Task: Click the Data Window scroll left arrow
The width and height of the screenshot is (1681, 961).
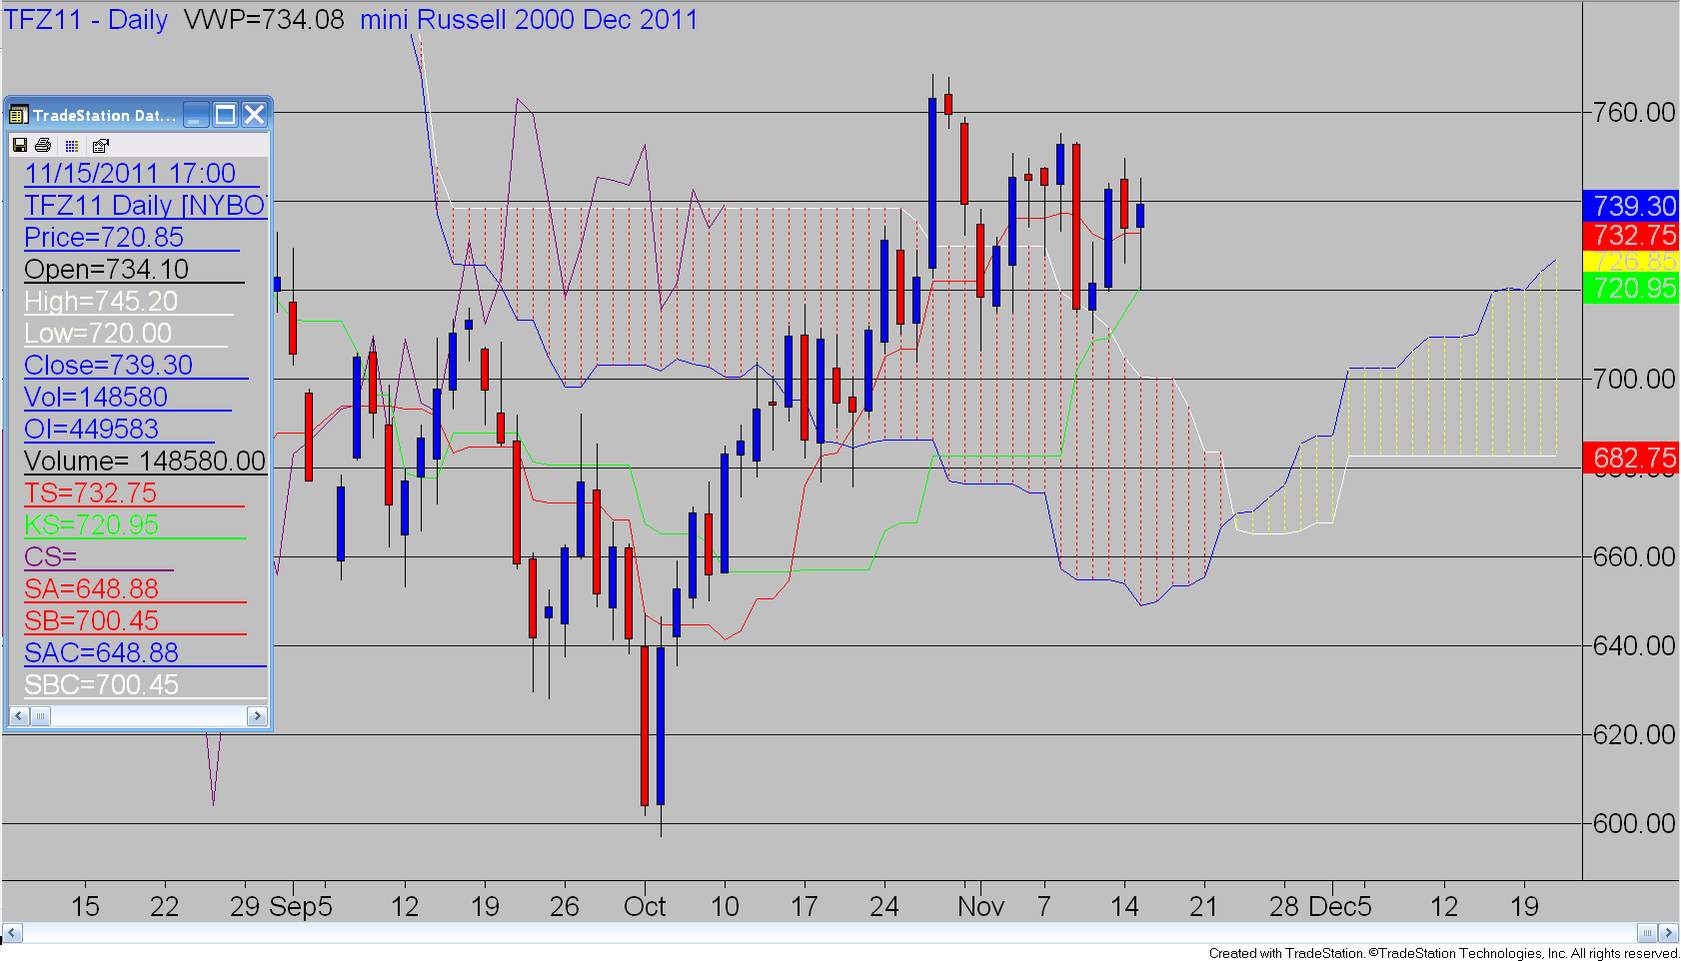Action: 18,716
